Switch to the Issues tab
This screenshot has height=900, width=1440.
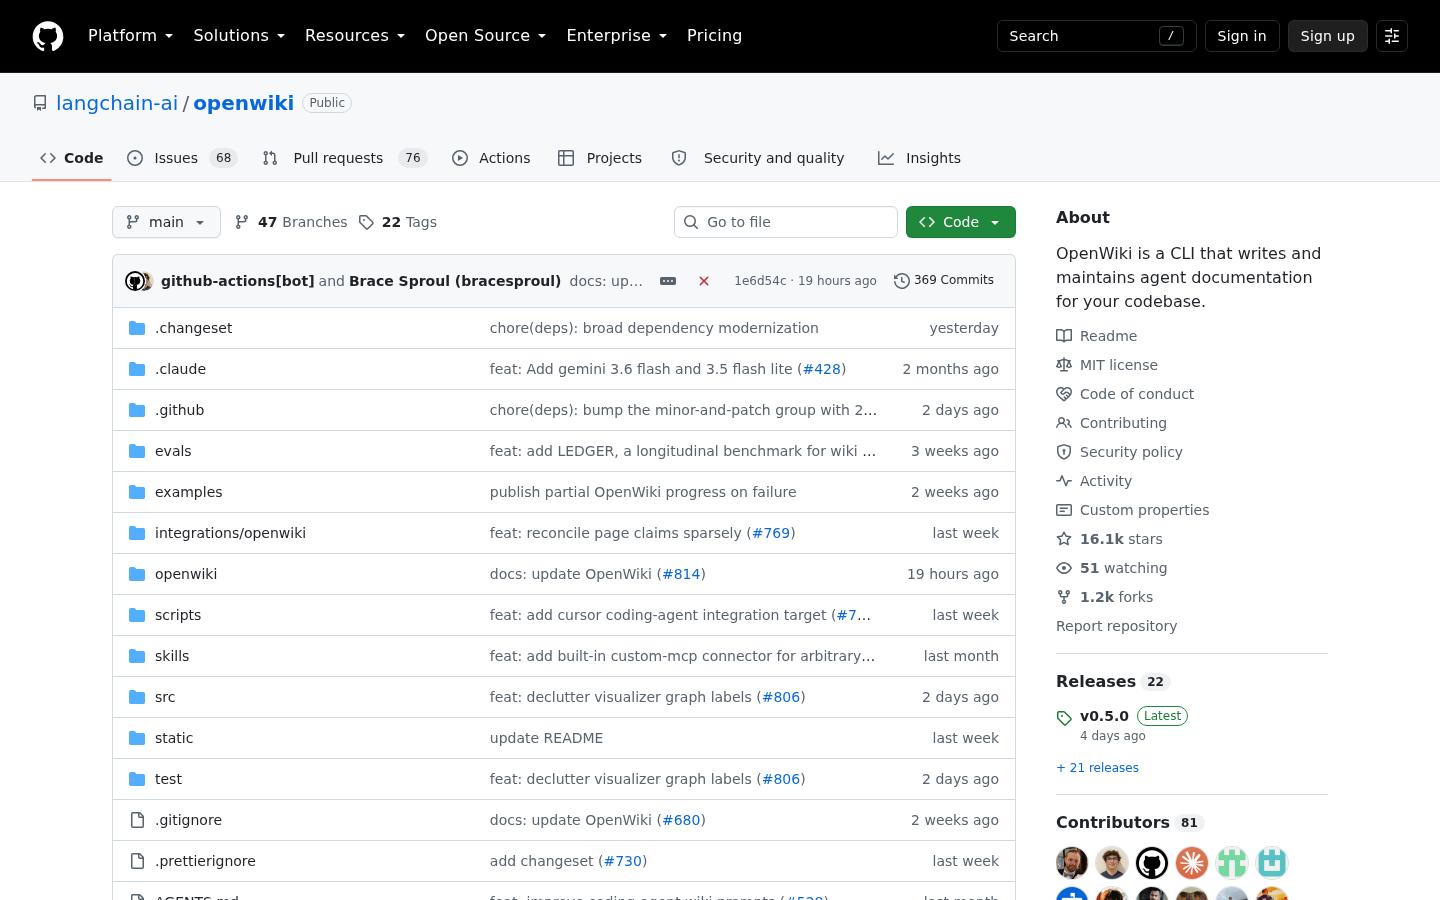(x=182, y=158)
